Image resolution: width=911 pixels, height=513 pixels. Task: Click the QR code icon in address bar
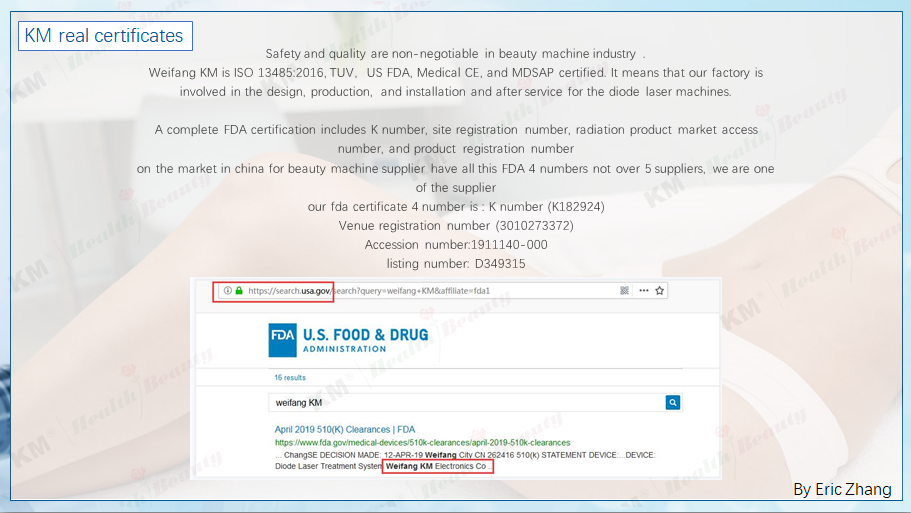pos(625,290)
